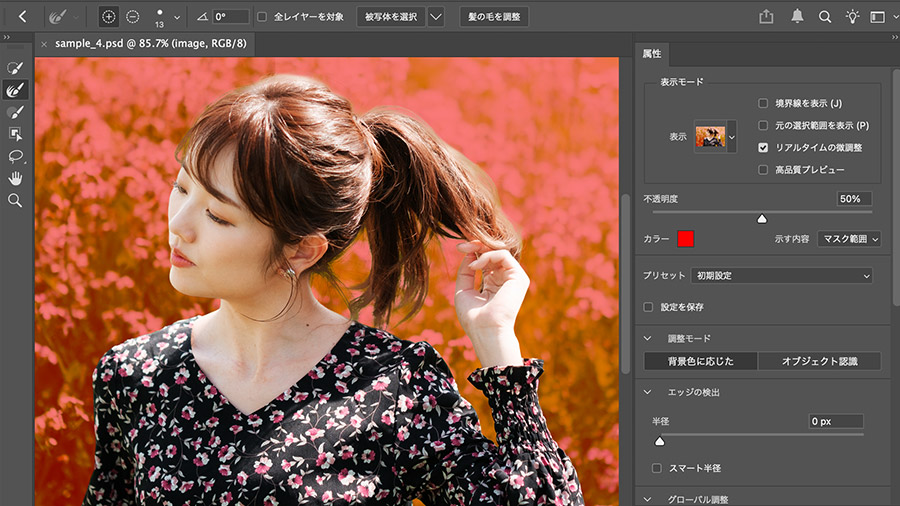Click the brush angle field showing 0°

[x=231, y=17]
